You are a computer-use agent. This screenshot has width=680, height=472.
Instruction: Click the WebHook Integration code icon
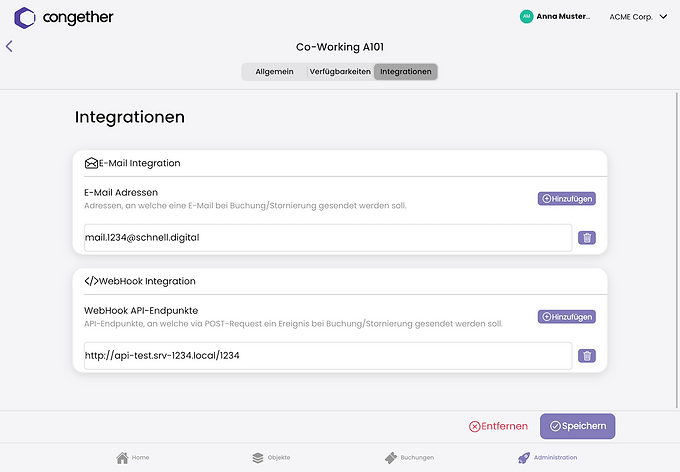pyautogui.click(x=91, y=281)
